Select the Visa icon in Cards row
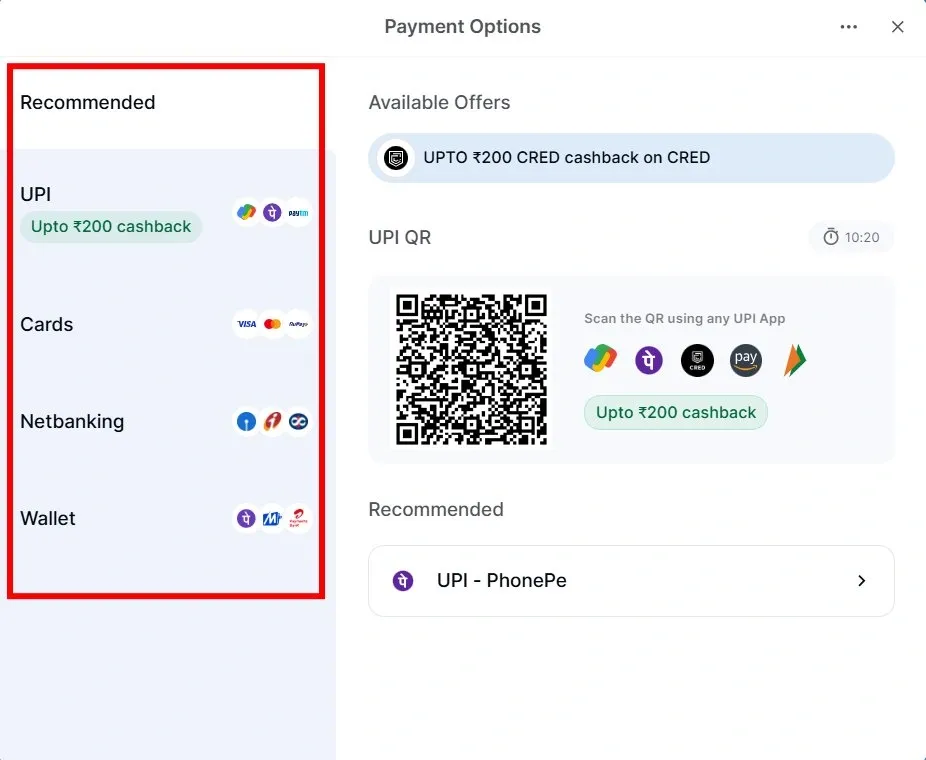The width and height of the screenshot is (926, 760). pyautogui.click(x=245, y=324)
